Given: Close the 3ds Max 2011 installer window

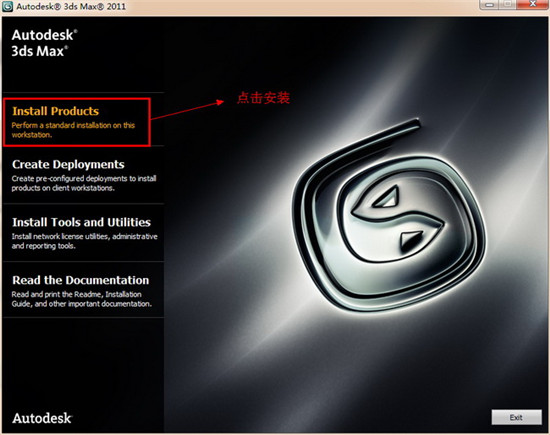Looking at the screenshot, I should click(x=532, y=4).
